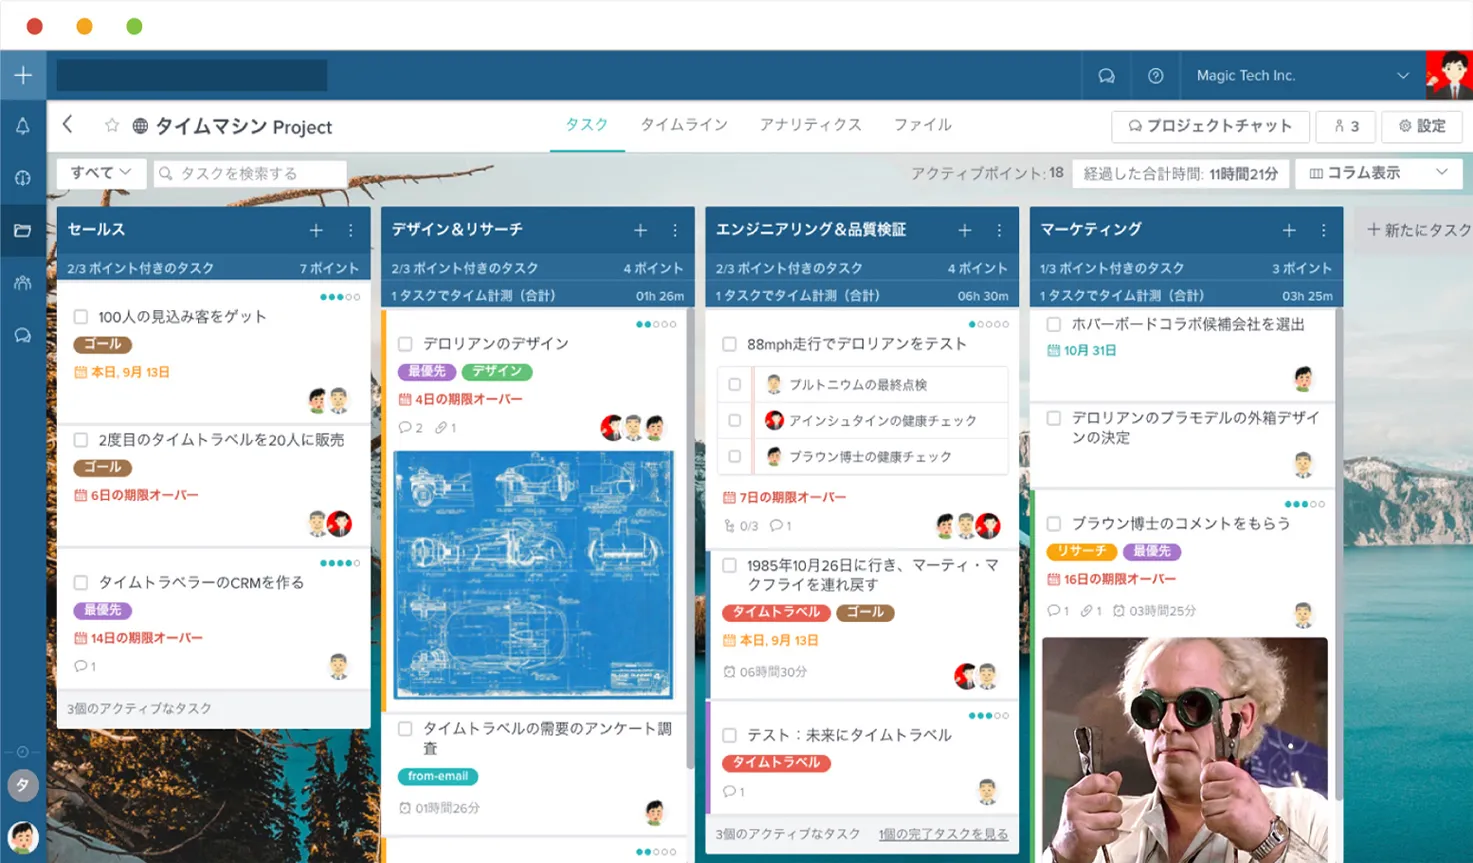Click attachment icon on デロリアンのデザイン card
Screen dimensions: 1473x863
point(446,427)
